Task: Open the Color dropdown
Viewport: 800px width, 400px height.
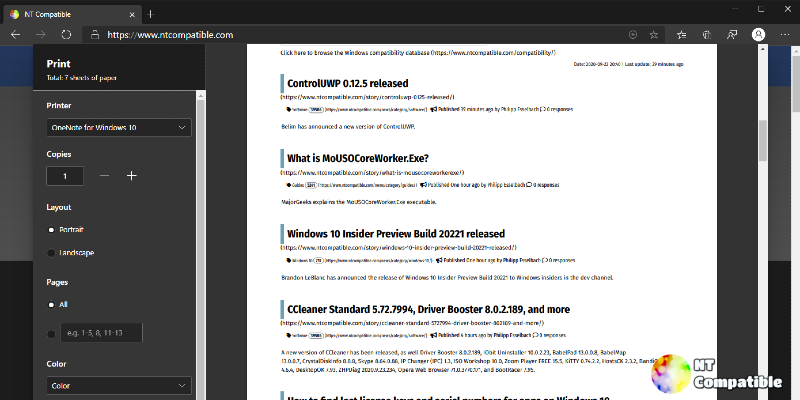Action: [119, 386]
